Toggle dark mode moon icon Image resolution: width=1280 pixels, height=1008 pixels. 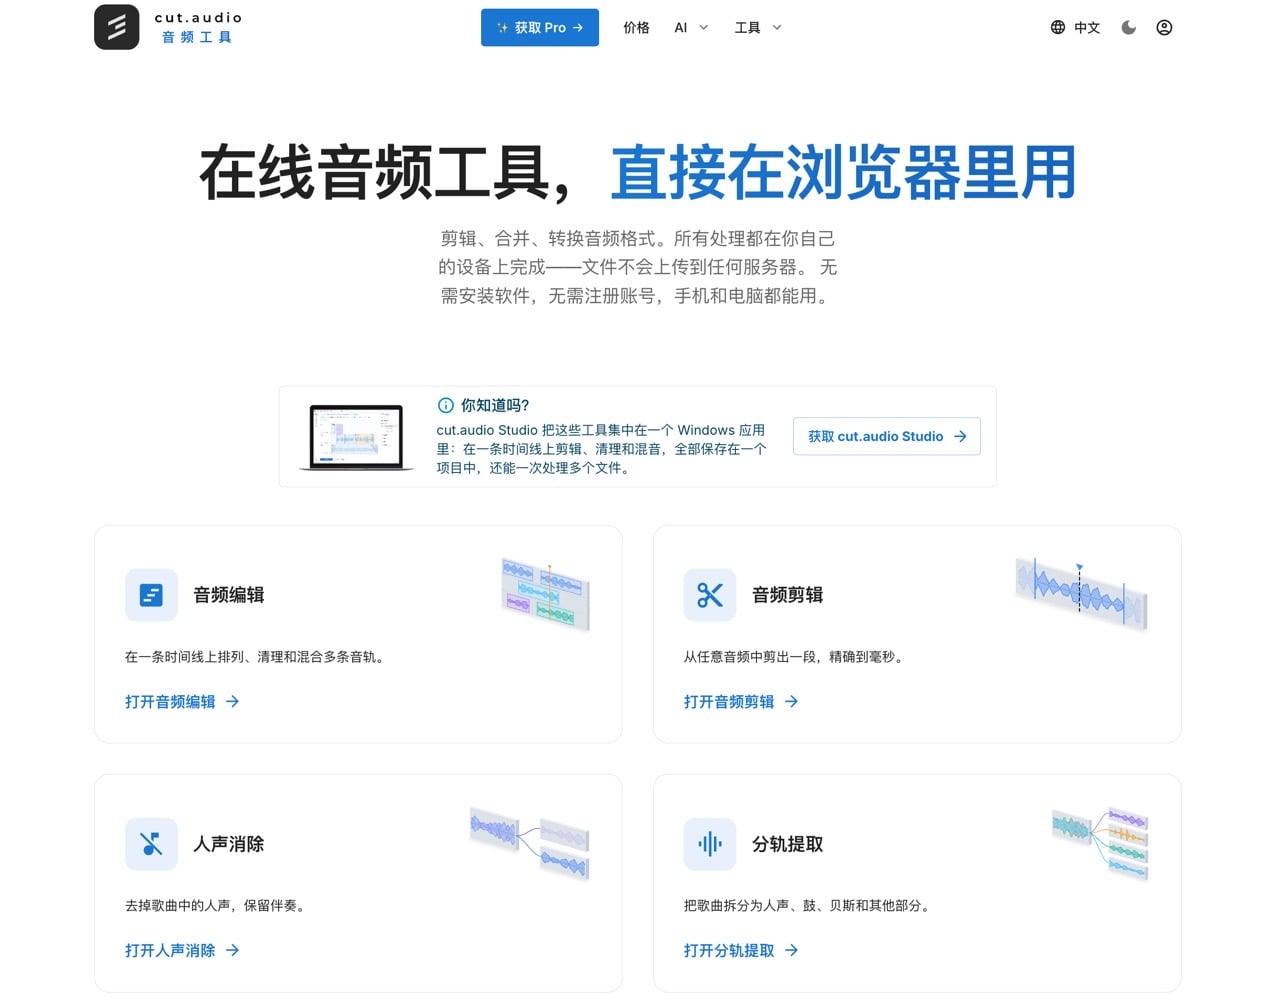tap(1129, 27)
